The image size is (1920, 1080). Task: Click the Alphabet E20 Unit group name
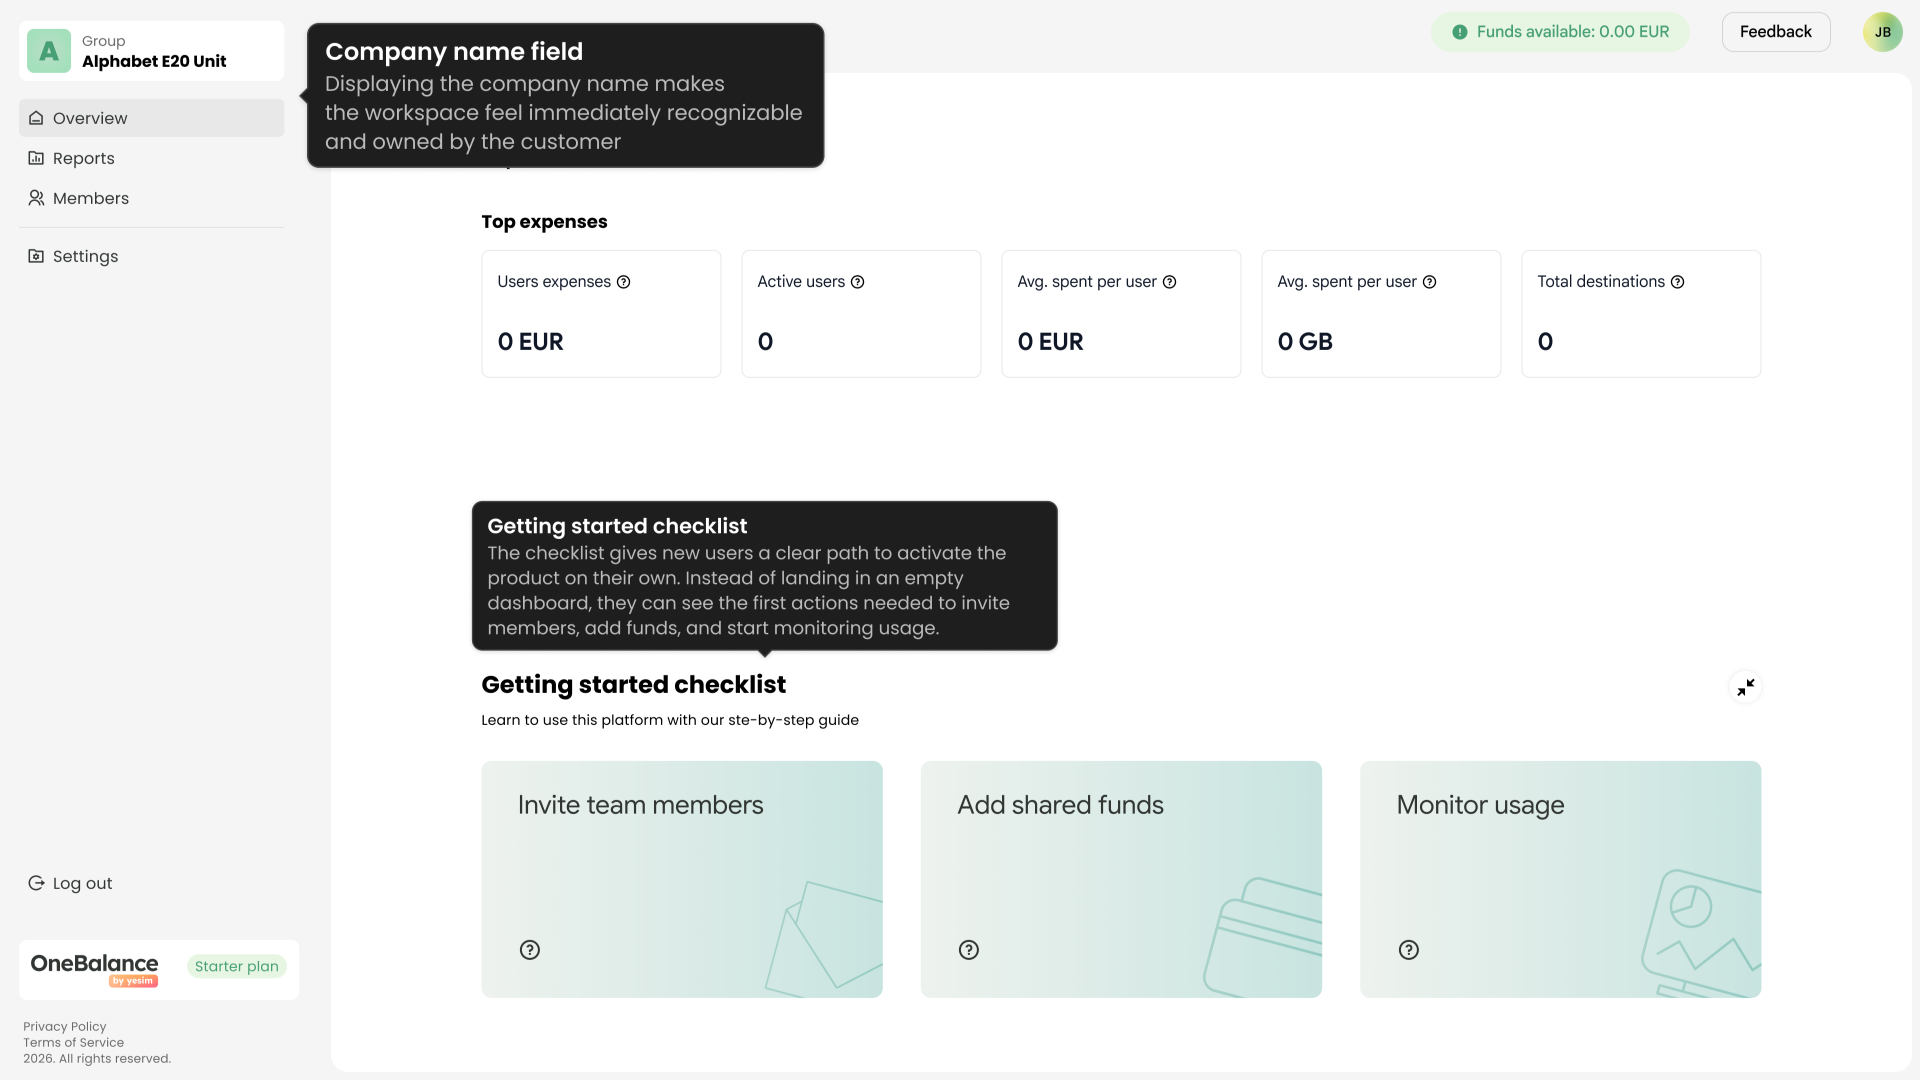point(154,61)
